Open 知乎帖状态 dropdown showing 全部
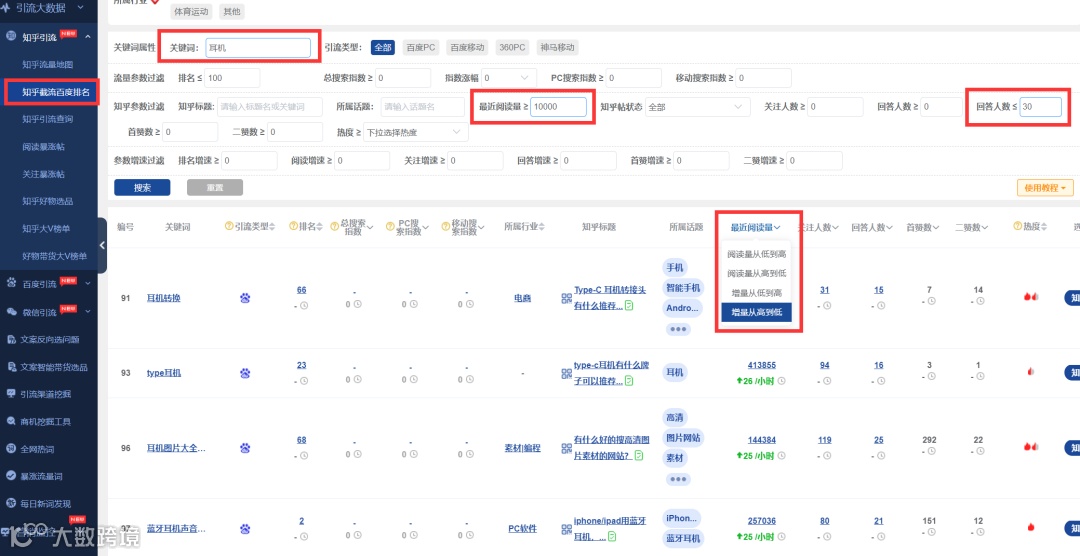Viewport: 1080px width, 556px height. (x=698, y=107)
